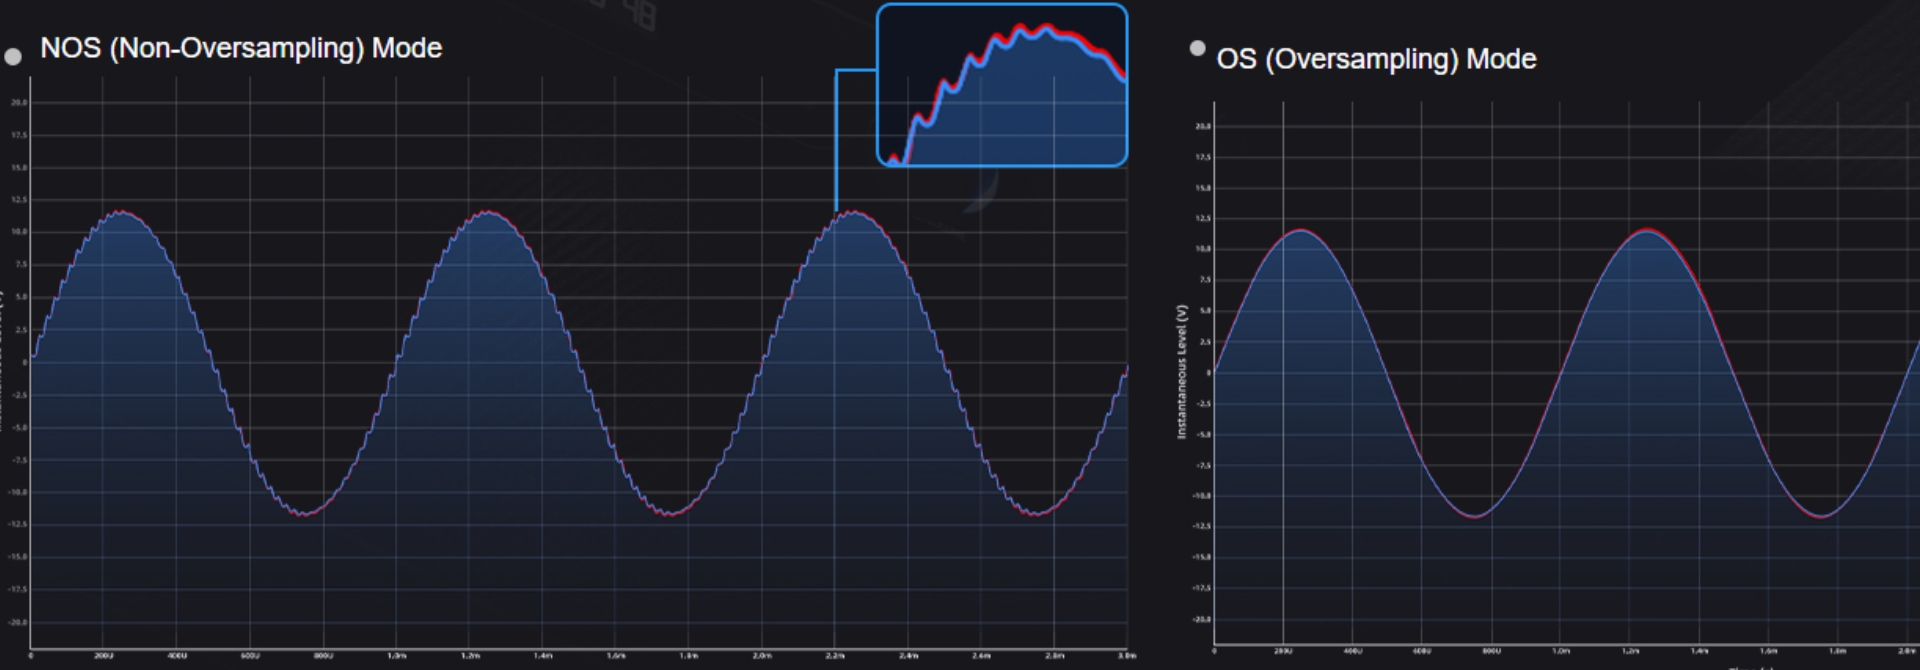Viewport: 1920px width, 670px height.
Task: Select the OS (Oversampling) Mode title
Action: [x=1376, y=59]
